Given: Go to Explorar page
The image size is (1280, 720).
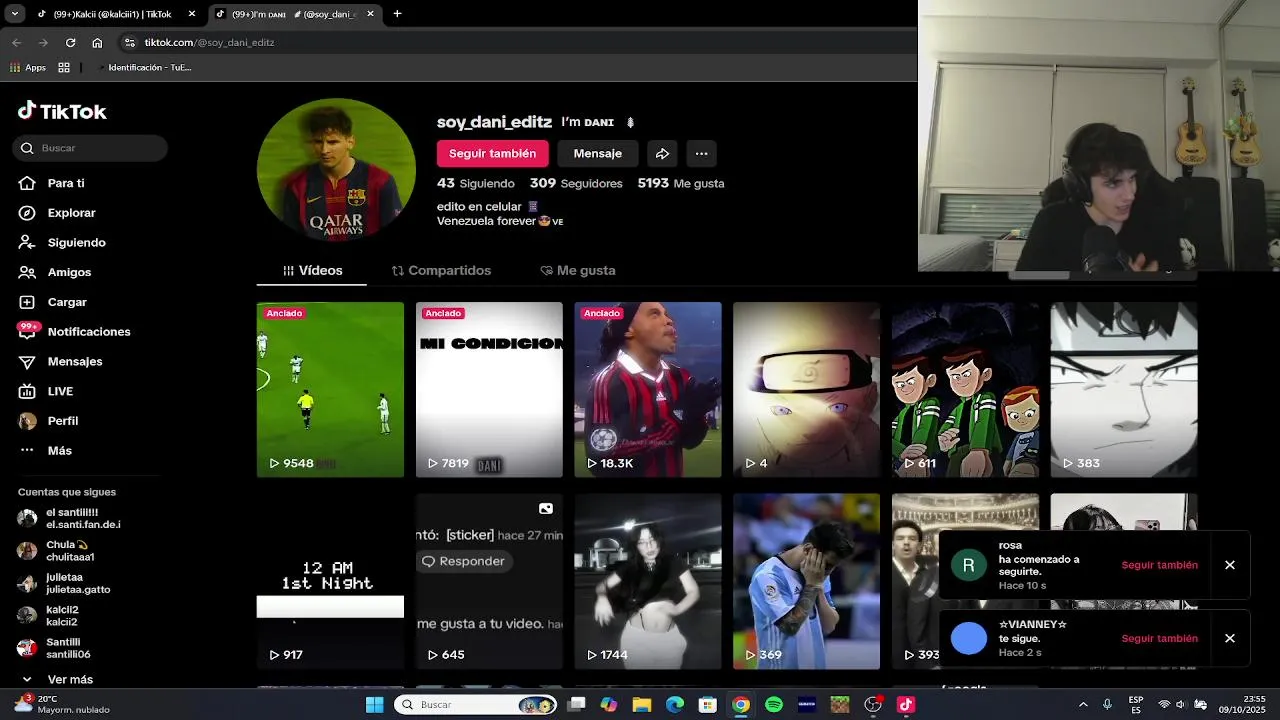Looking at the screenshot, I should (71, 213).
